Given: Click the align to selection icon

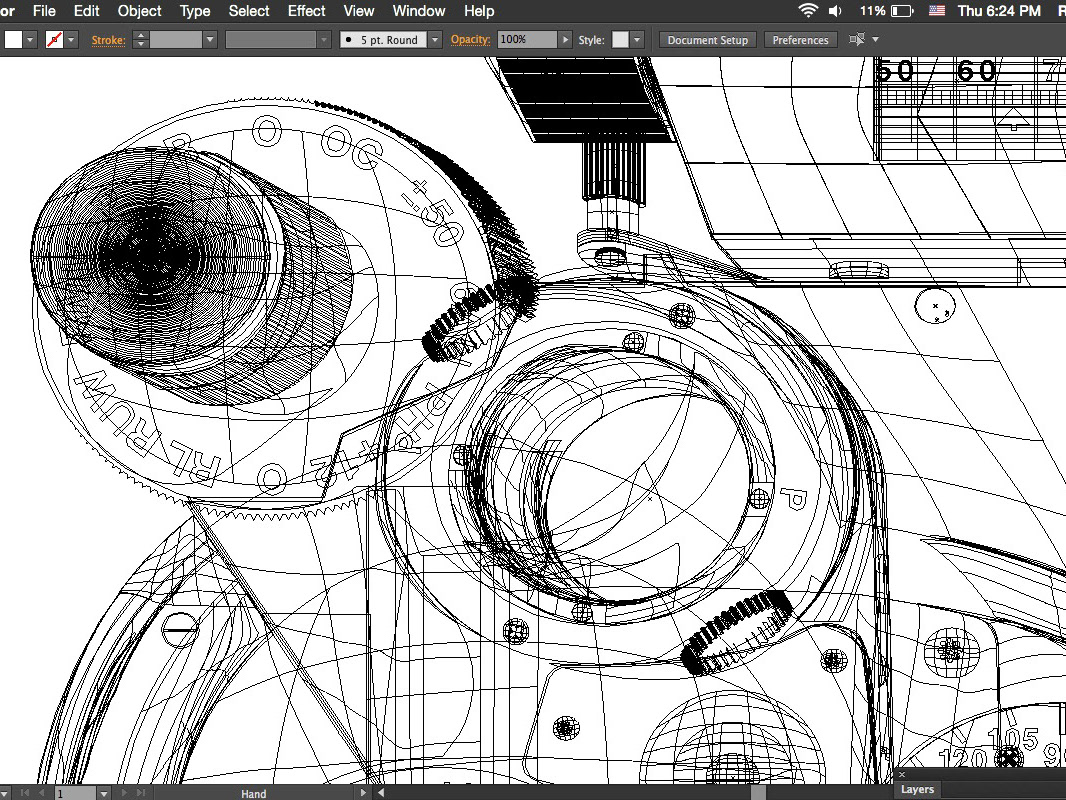Looking at the screenshot, I should click(x=857, y=39).
